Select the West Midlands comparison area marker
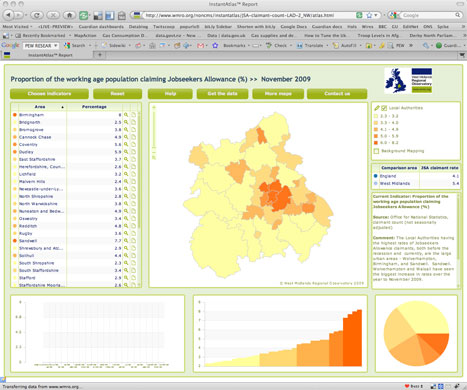The width and height of the screenshot is (467, 390). coord(376,183)
